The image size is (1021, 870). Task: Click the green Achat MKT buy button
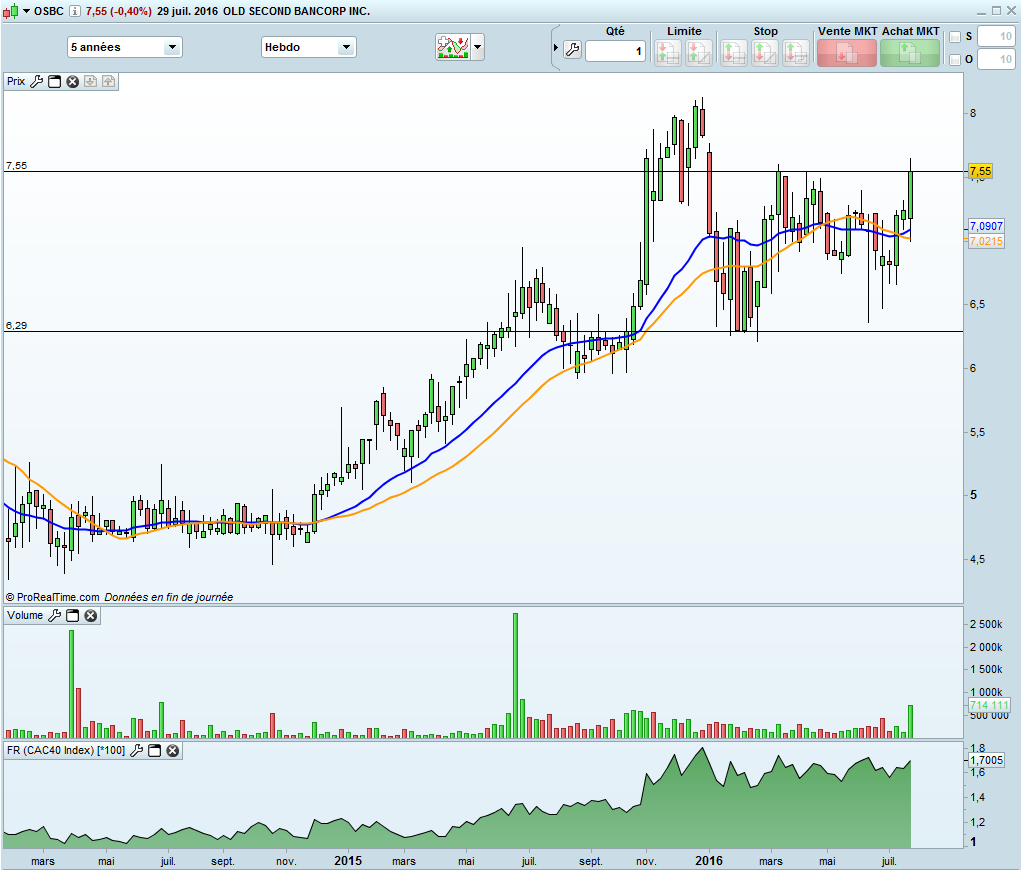click(910, 53)
